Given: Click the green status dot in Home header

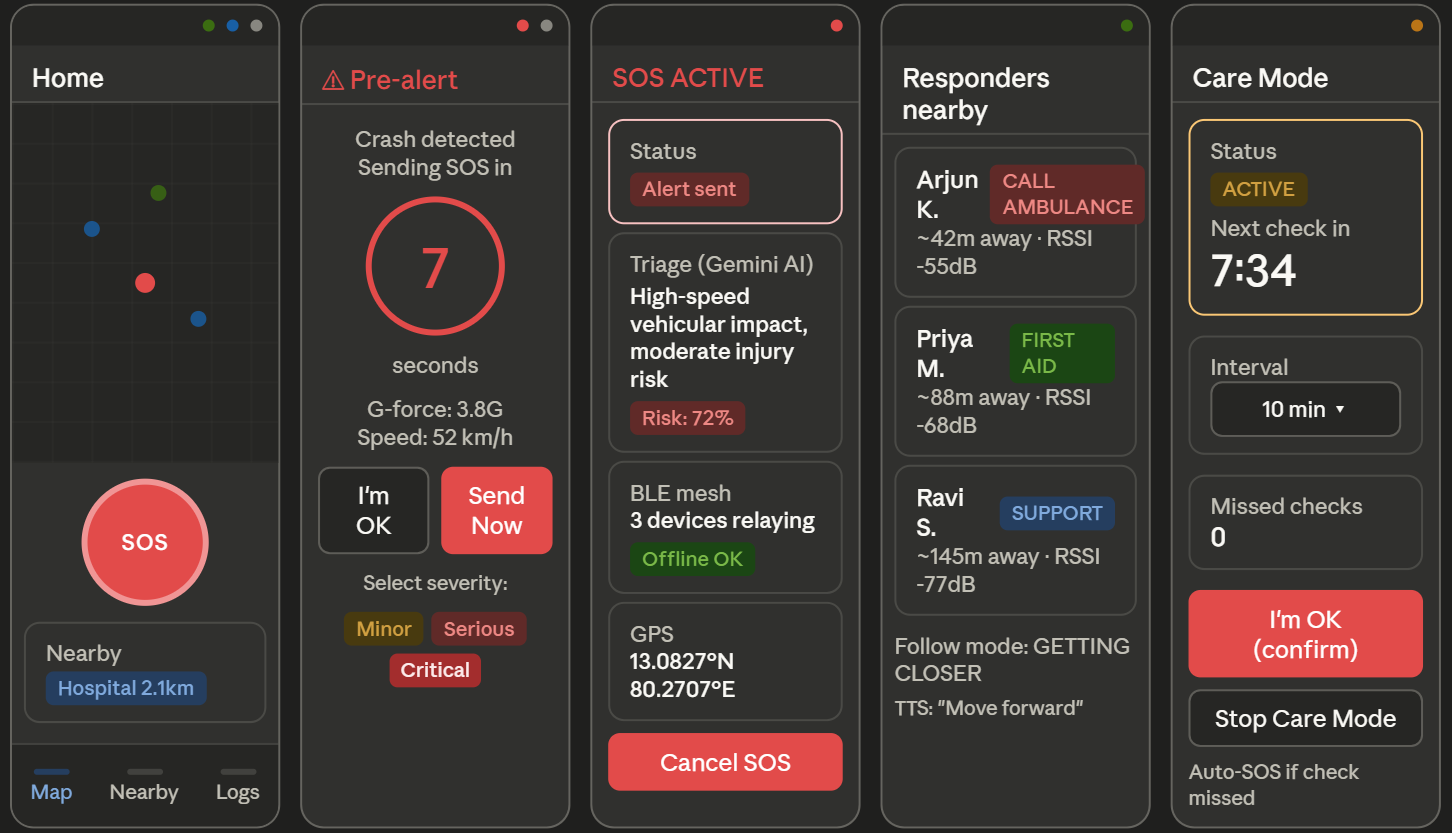Looking at the screenshot, I should (209, 26).
